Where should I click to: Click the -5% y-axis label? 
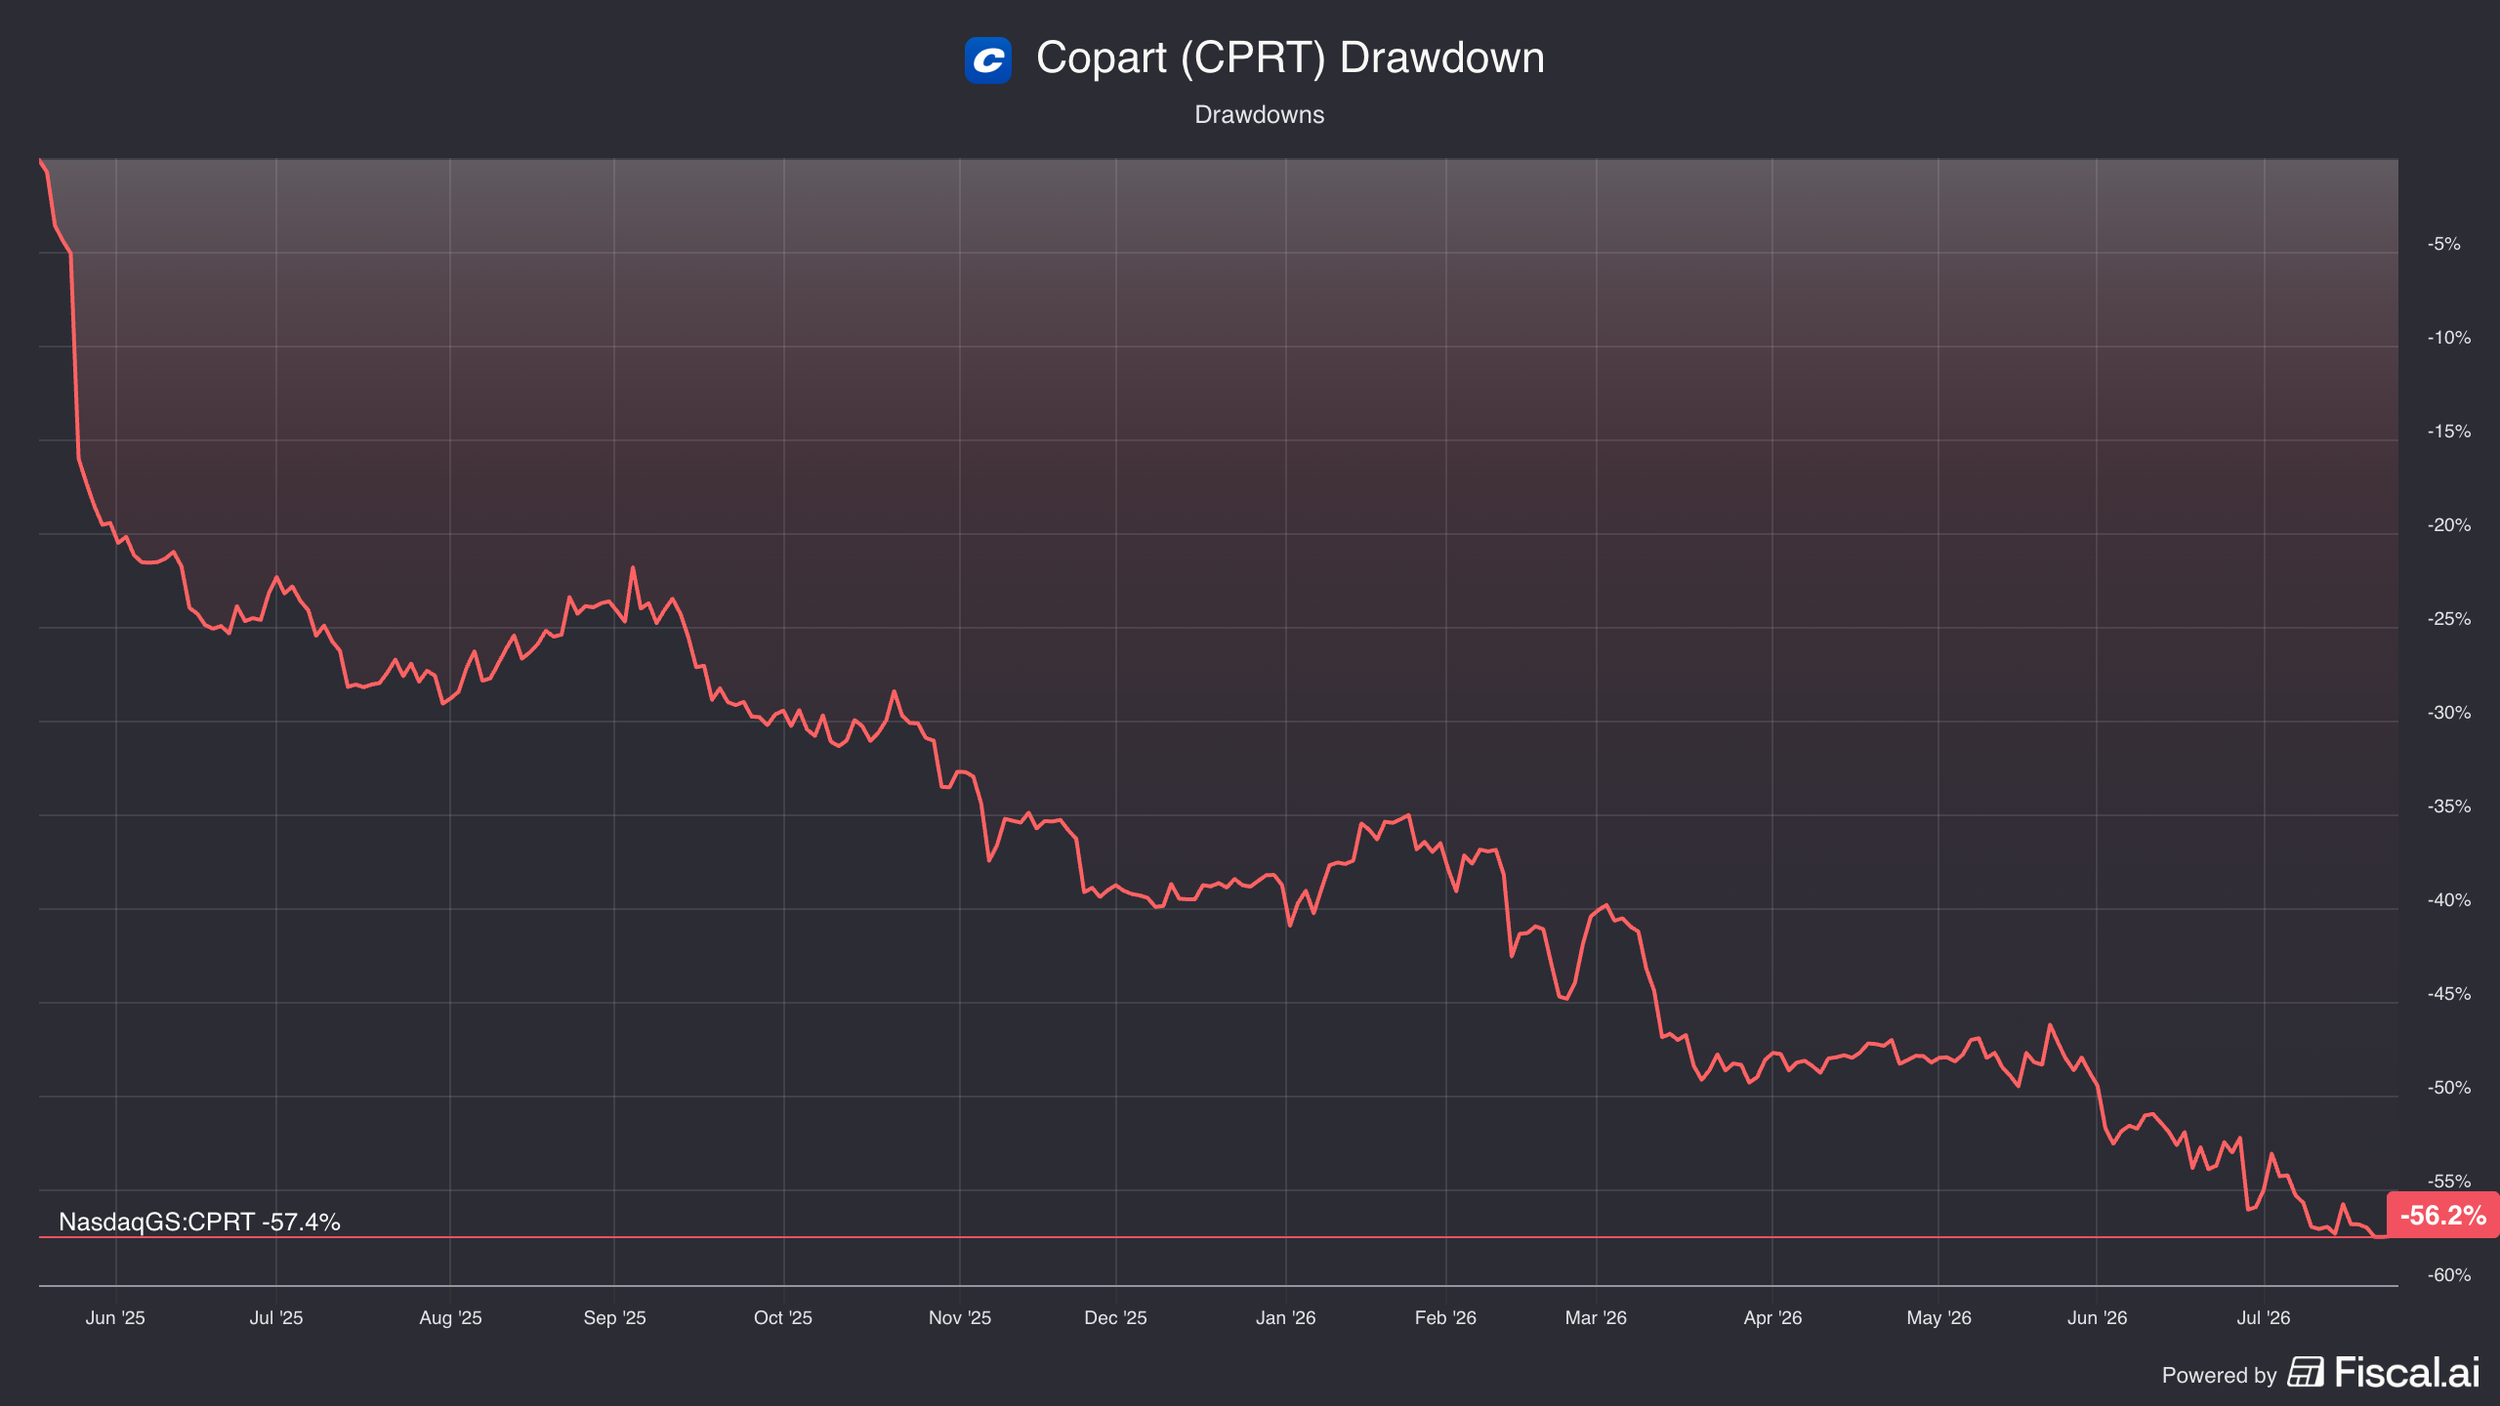[2444, 244]
